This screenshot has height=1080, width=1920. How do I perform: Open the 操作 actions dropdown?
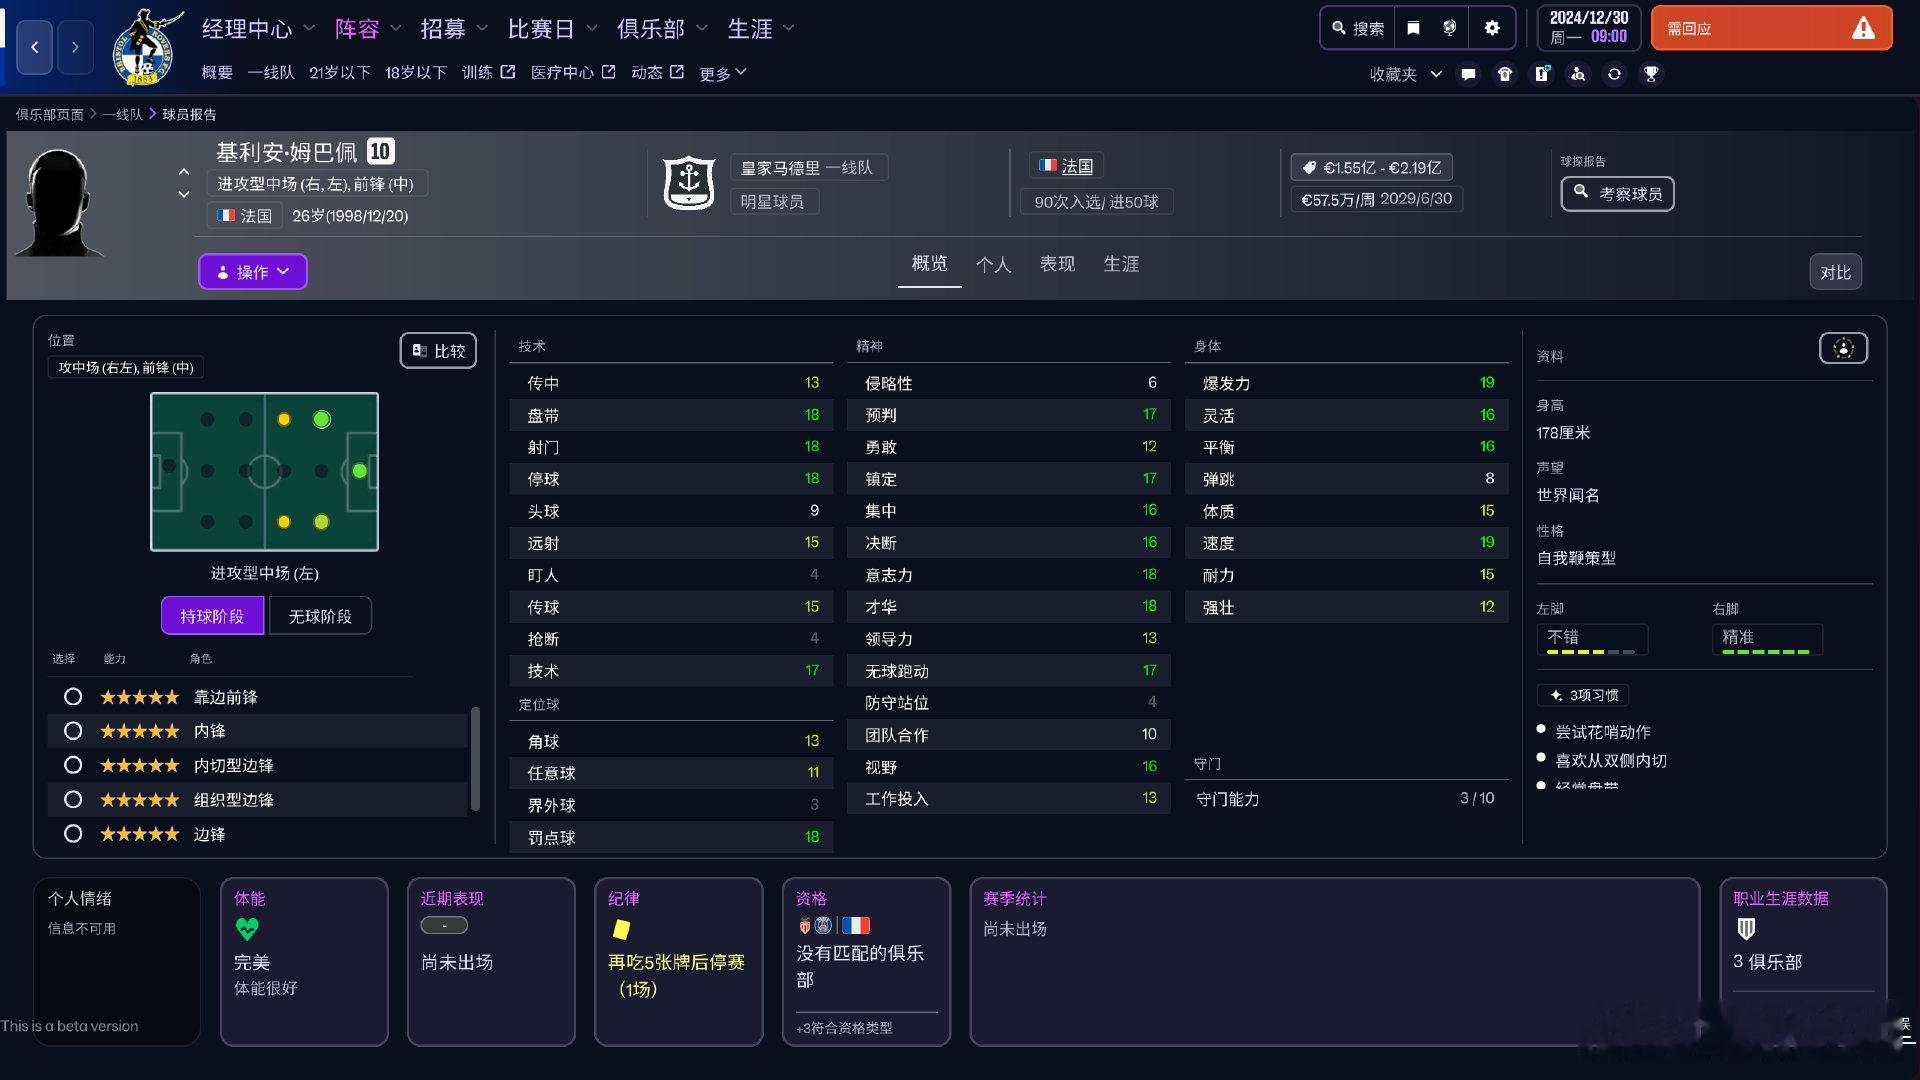[x=252, y=272]
